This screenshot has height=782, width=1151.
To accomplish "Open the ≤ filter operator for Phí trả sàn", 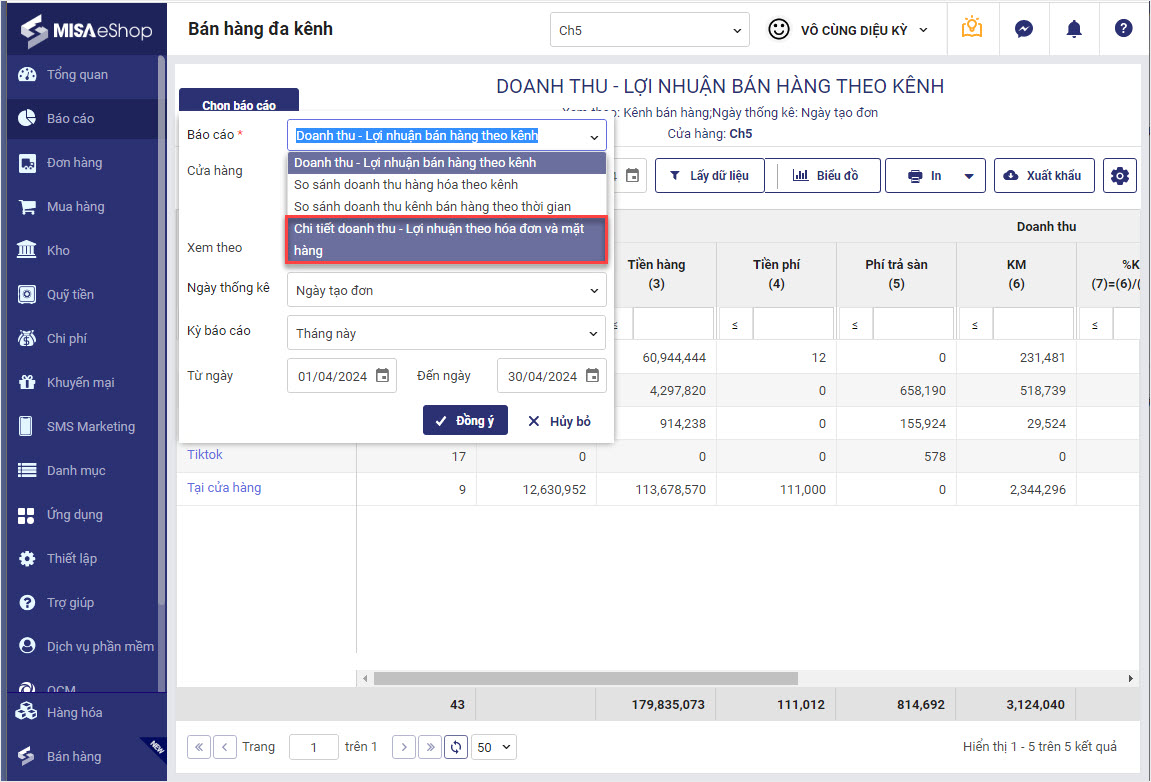I will [x=854, y=325].
